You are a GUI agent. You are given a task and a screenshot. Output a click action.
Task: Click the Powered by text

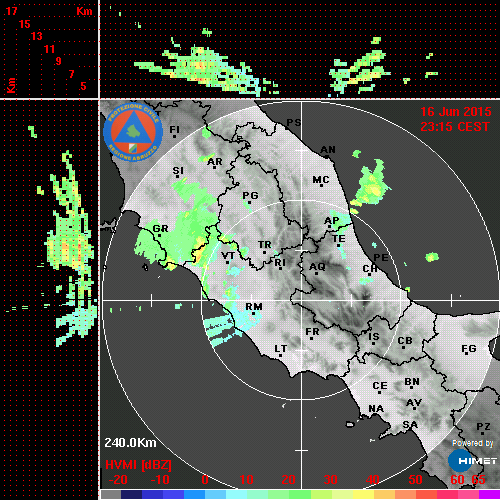473,443
